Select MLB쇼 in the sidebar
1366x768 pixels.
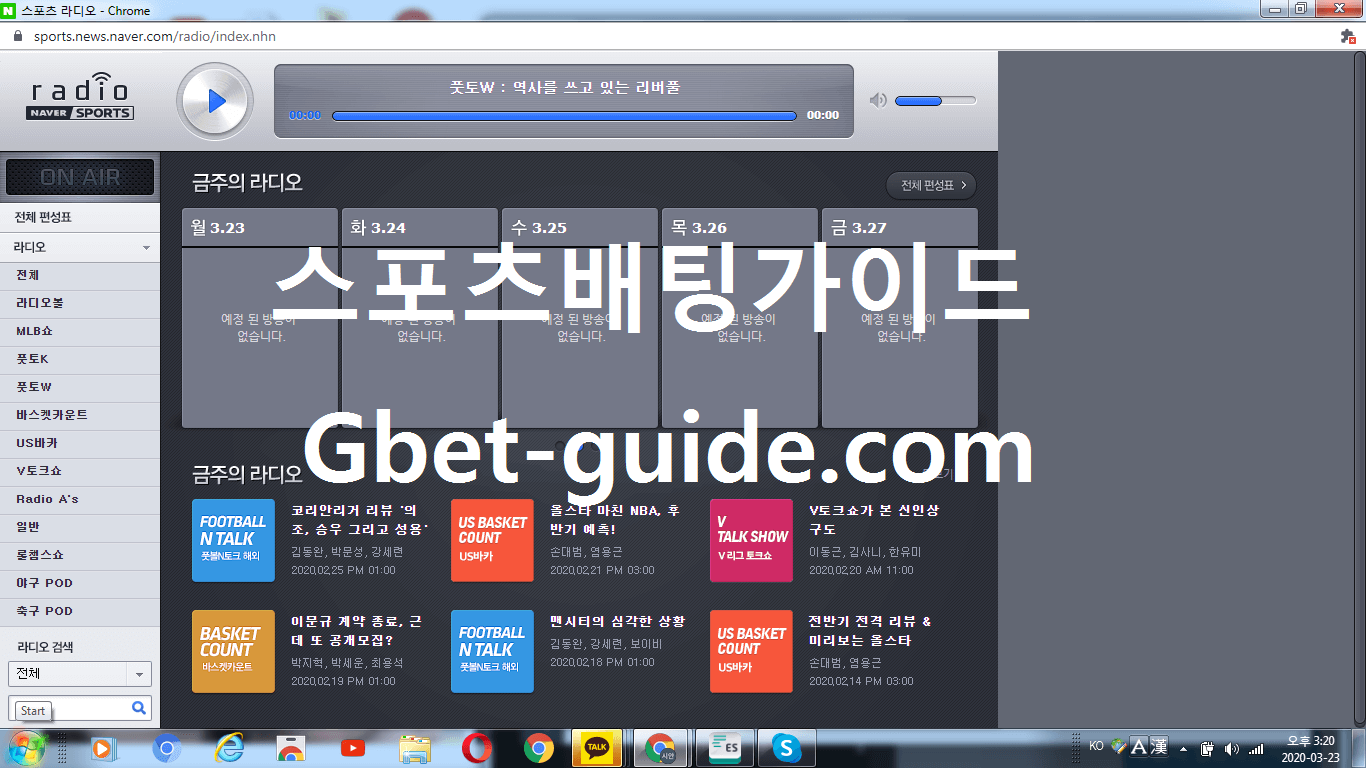click(x=80, y=331)
